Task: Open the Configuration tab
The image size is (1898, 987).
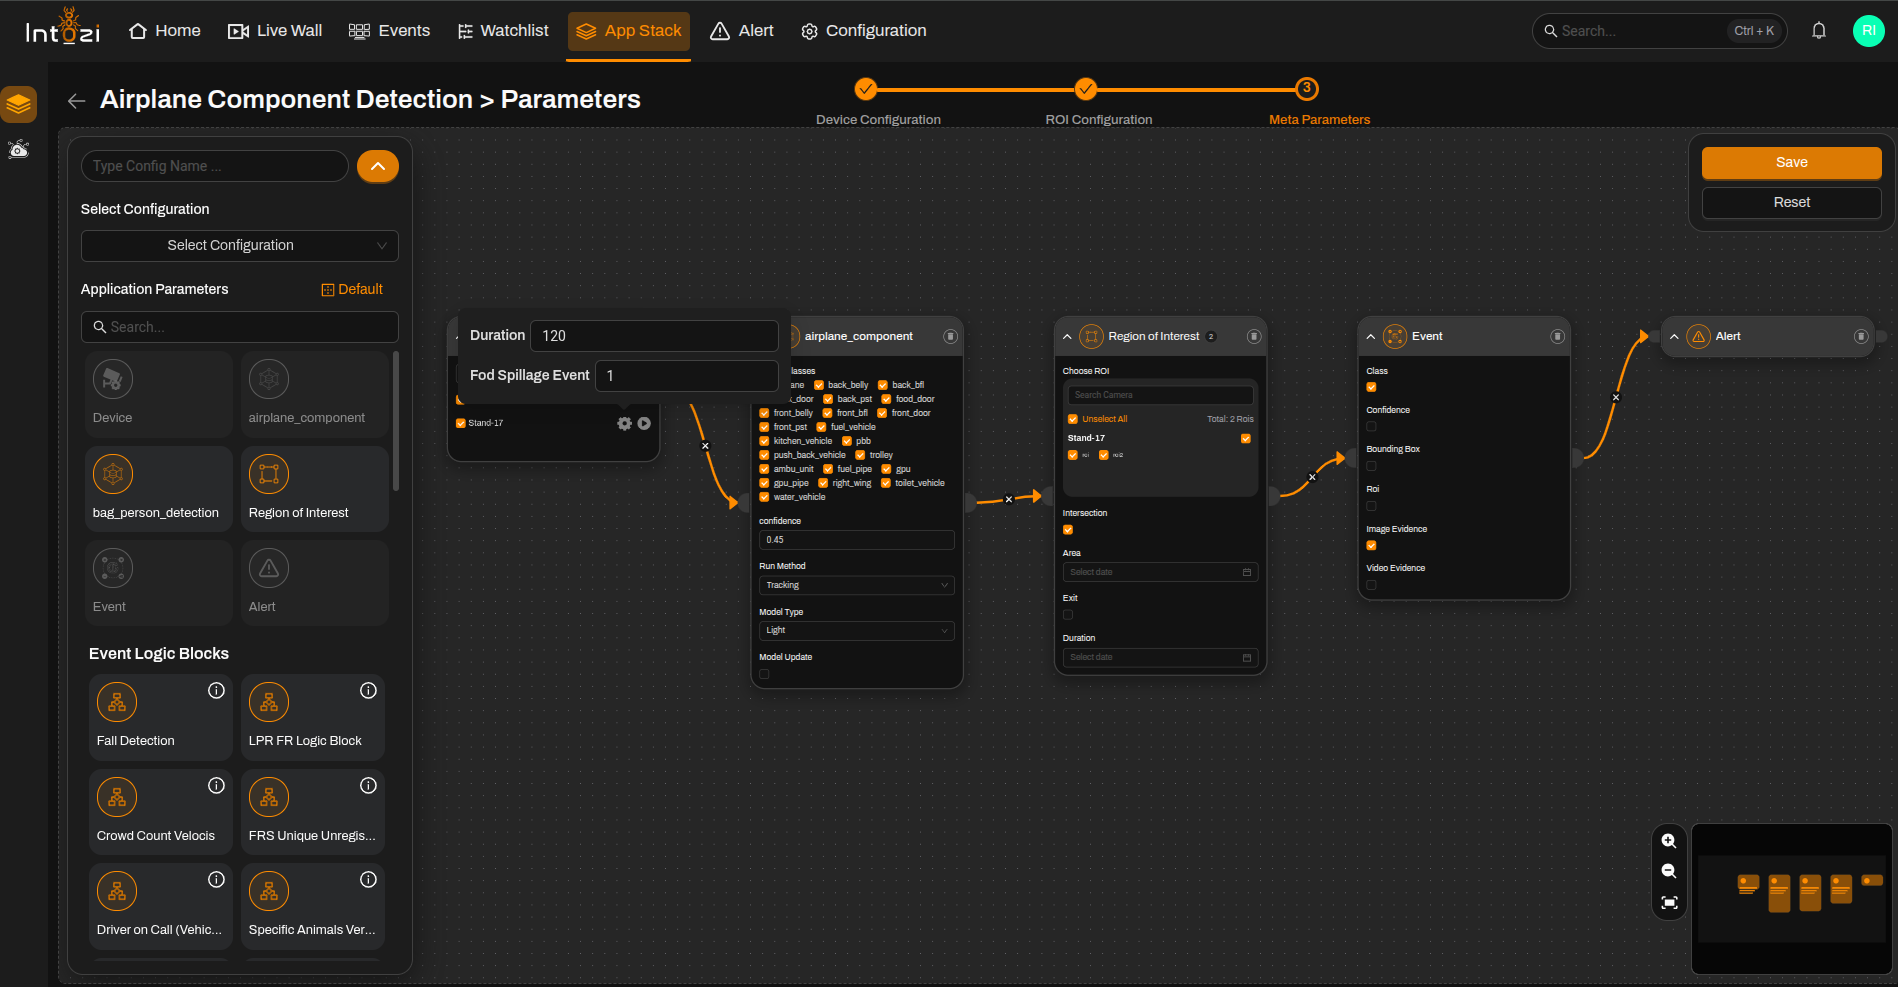Action: 864,31
